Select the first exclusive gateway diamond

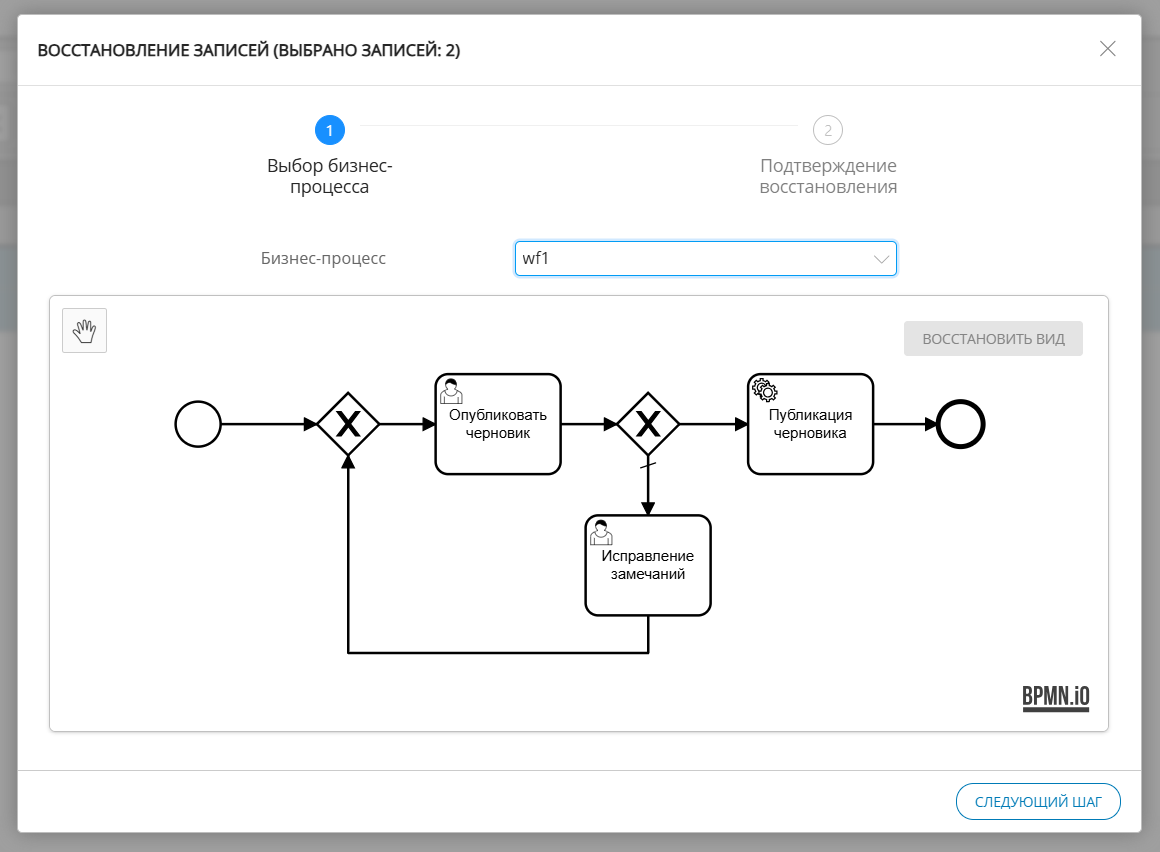pyautogui.click(x=348, y=425)
